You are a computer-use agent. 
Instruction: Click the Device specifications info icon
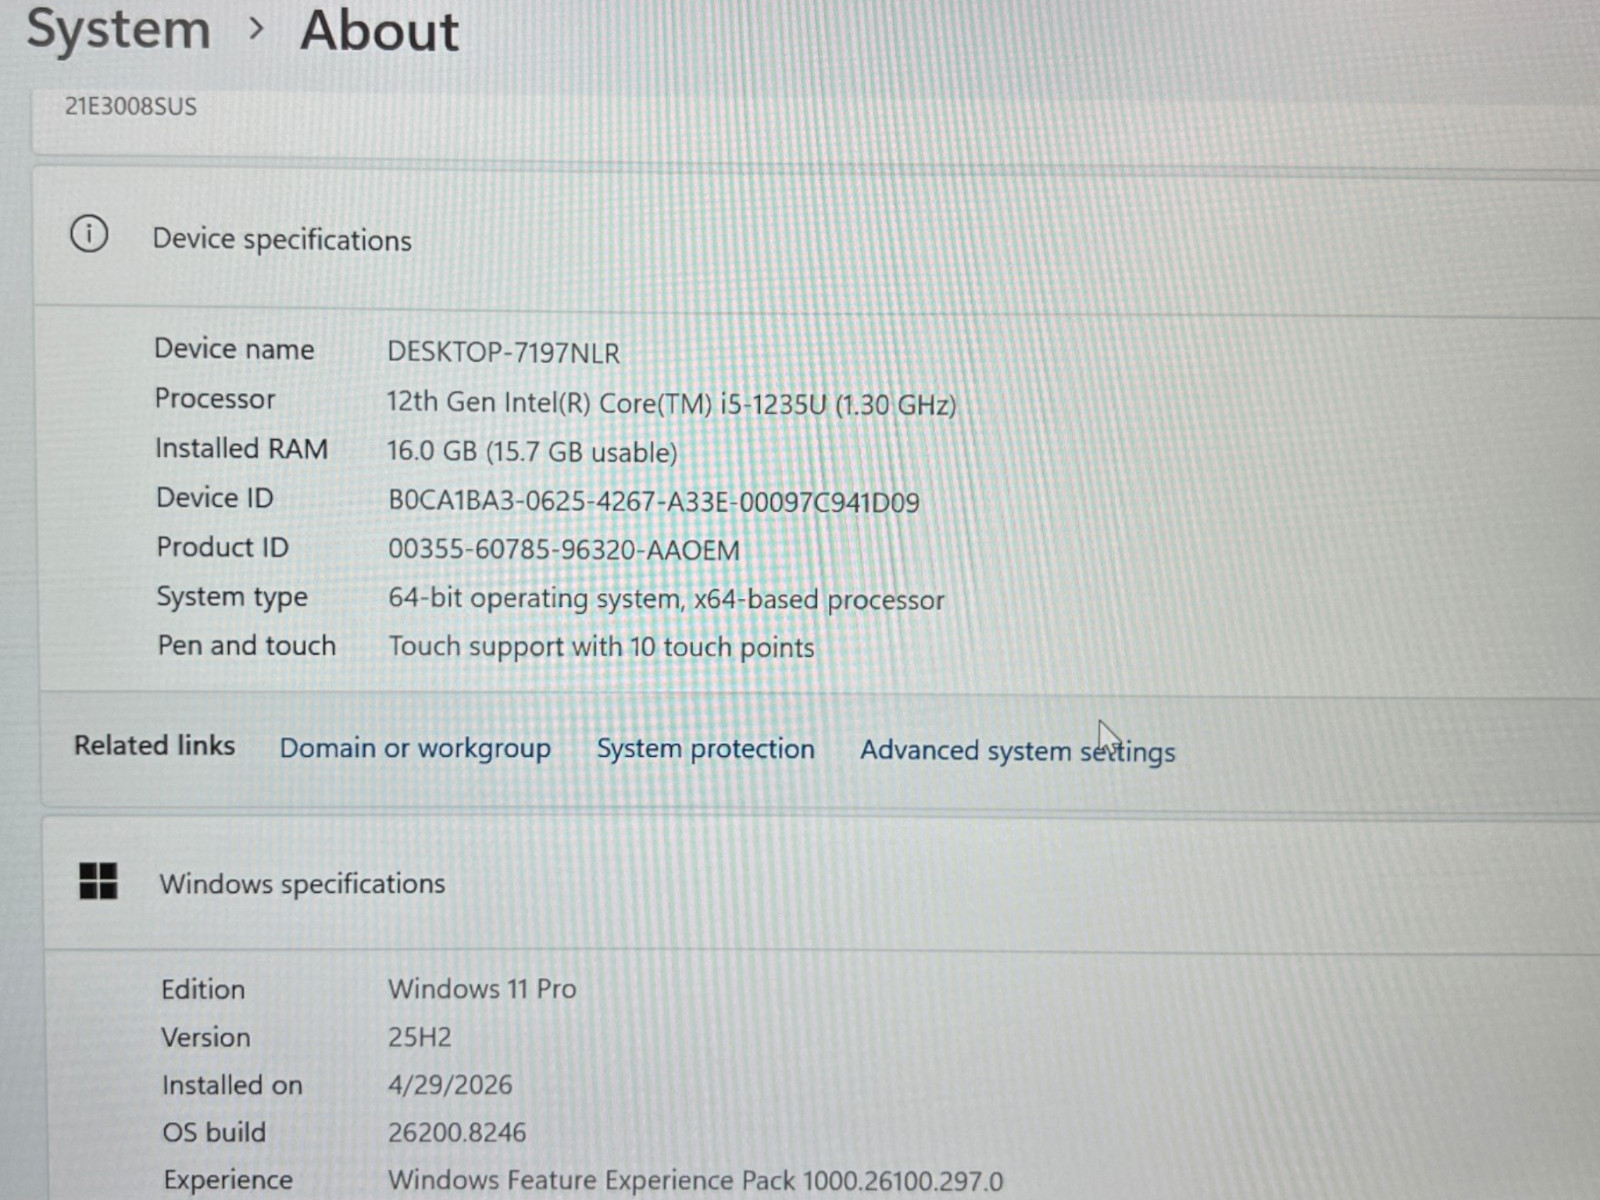[x=89, y=235]
